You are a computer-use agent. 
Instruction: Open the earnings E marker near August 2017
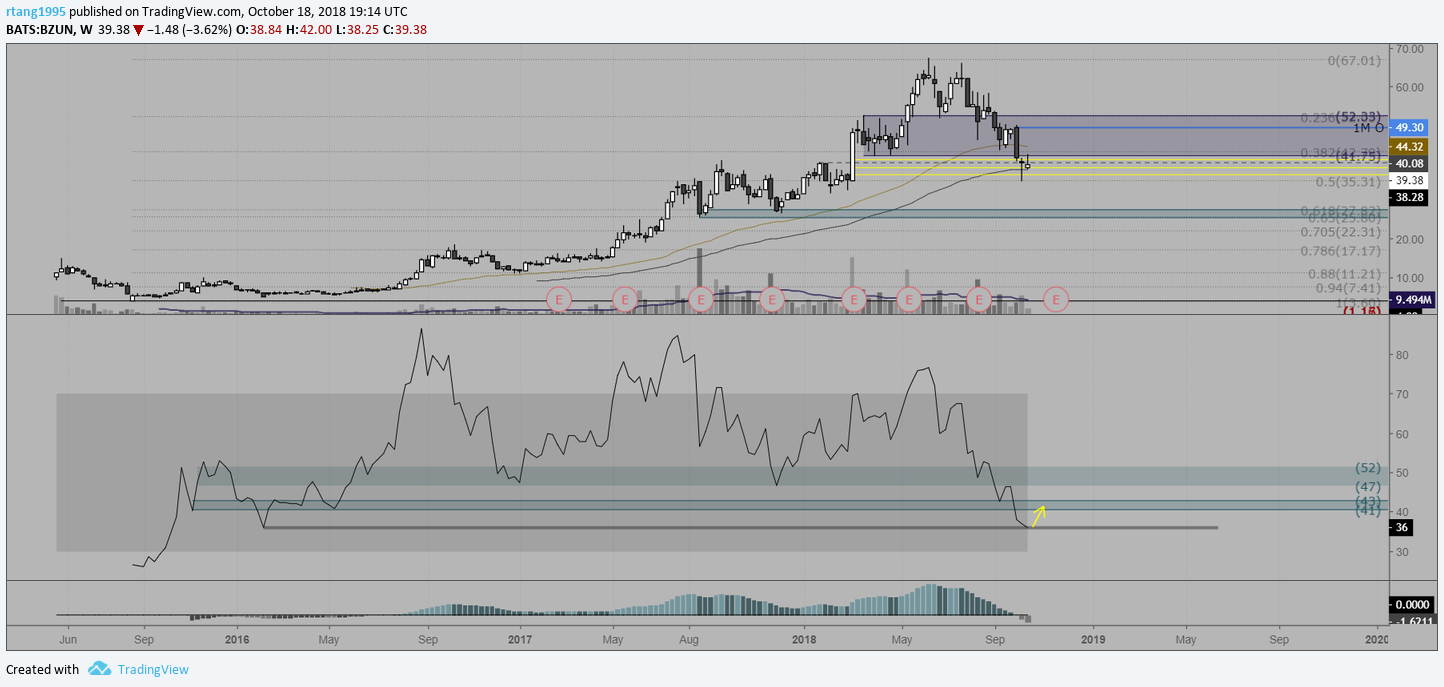click(700, 298)
